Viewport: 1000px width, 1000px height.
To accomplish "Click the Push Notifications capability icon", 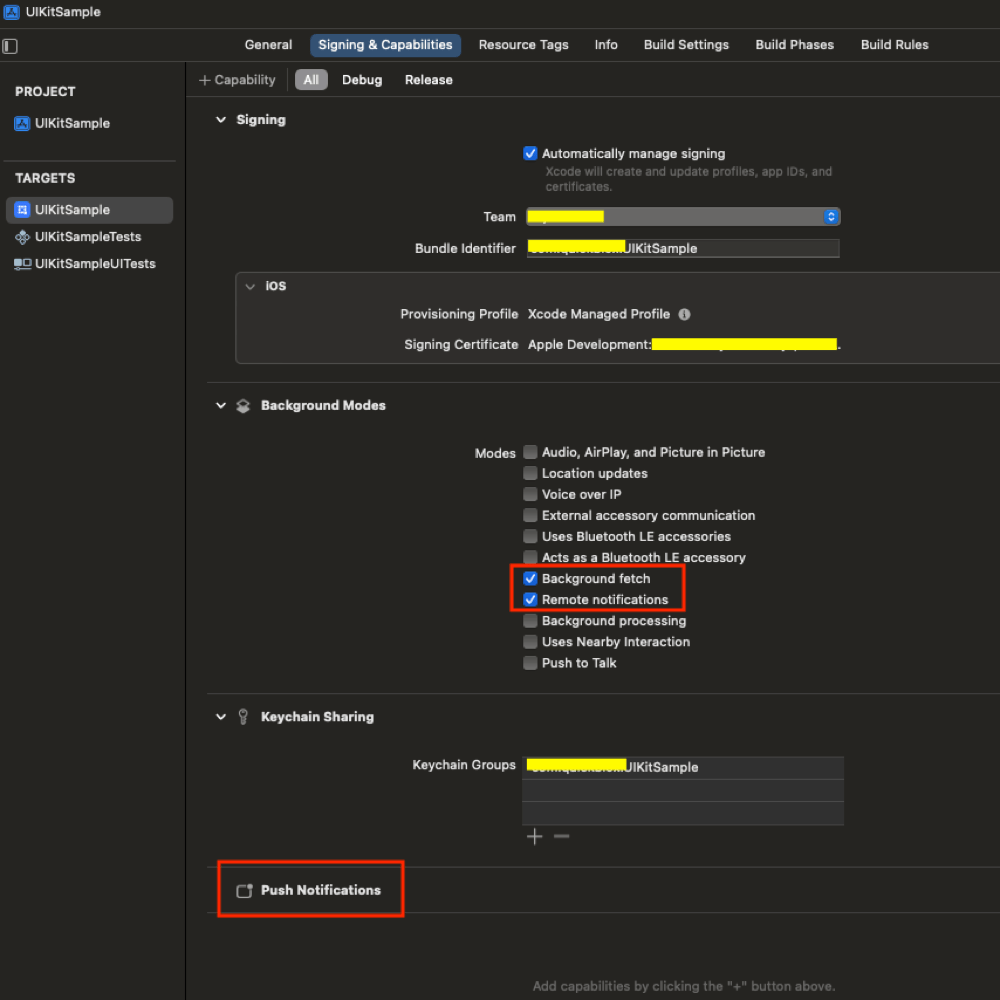I will pos(244,891).
